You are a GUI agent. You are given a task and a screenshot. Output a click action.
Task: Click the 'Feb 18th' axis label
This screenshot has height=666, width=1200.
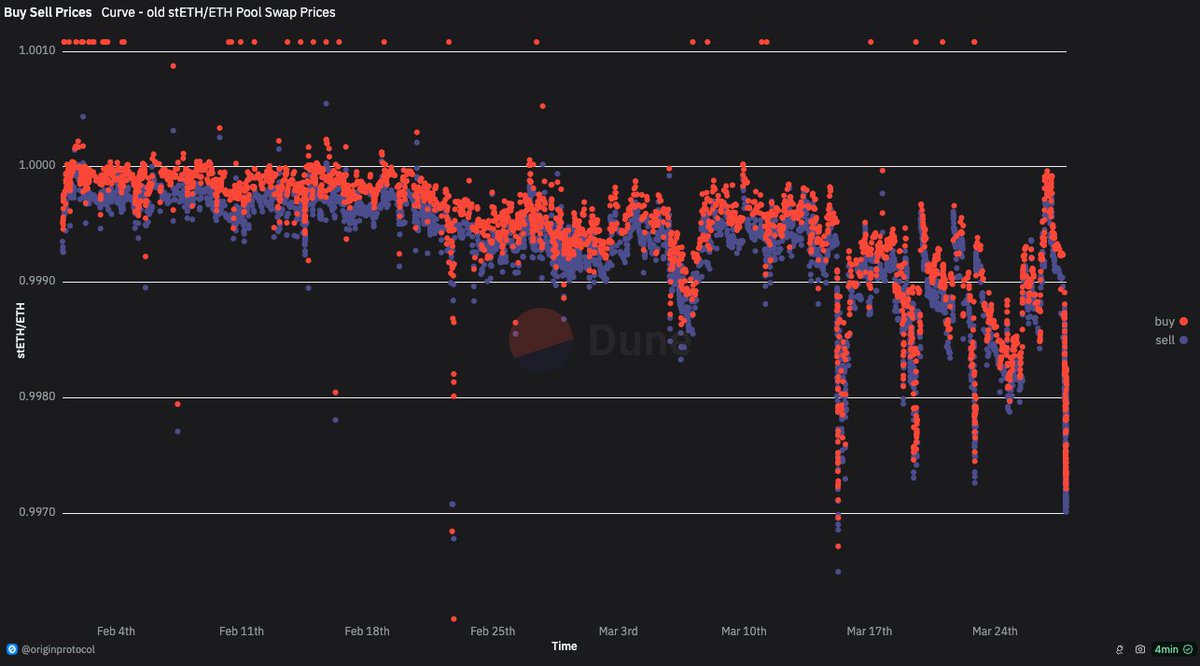(367, 631)
